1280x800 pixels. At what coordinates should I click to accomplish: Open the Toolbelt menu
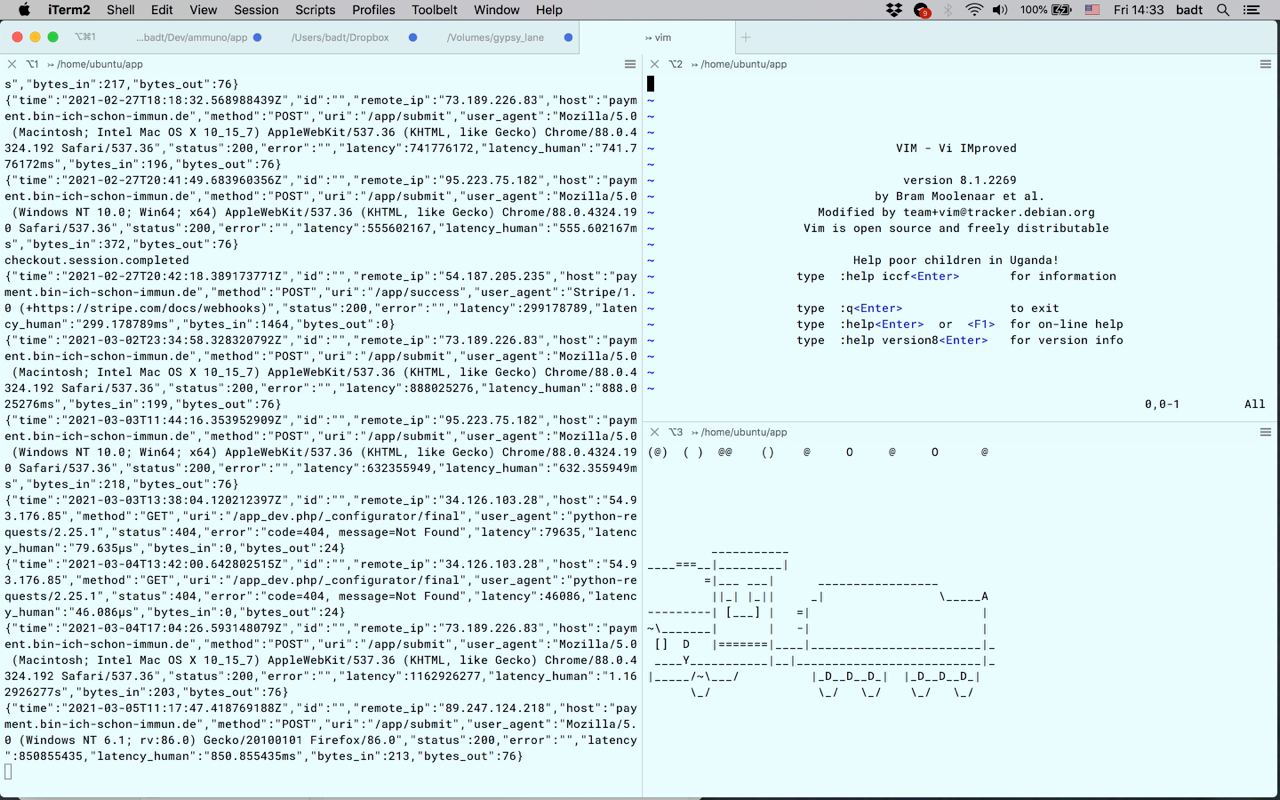(434, 9)
